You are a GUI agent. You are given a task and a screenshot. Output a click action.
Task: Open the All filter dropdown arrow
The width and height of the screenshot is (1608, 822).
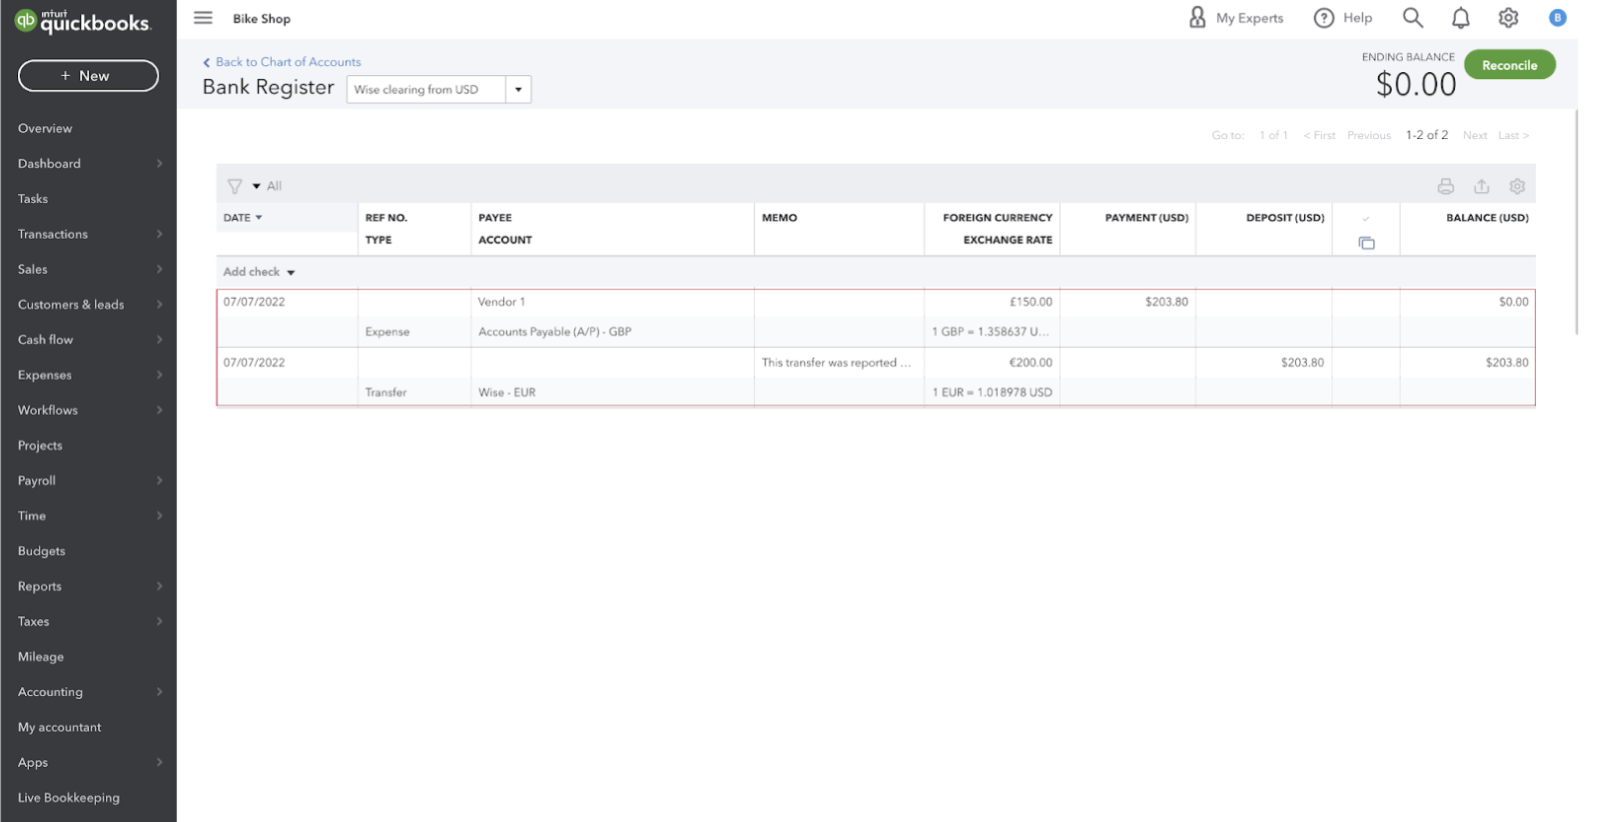(256, 186)
